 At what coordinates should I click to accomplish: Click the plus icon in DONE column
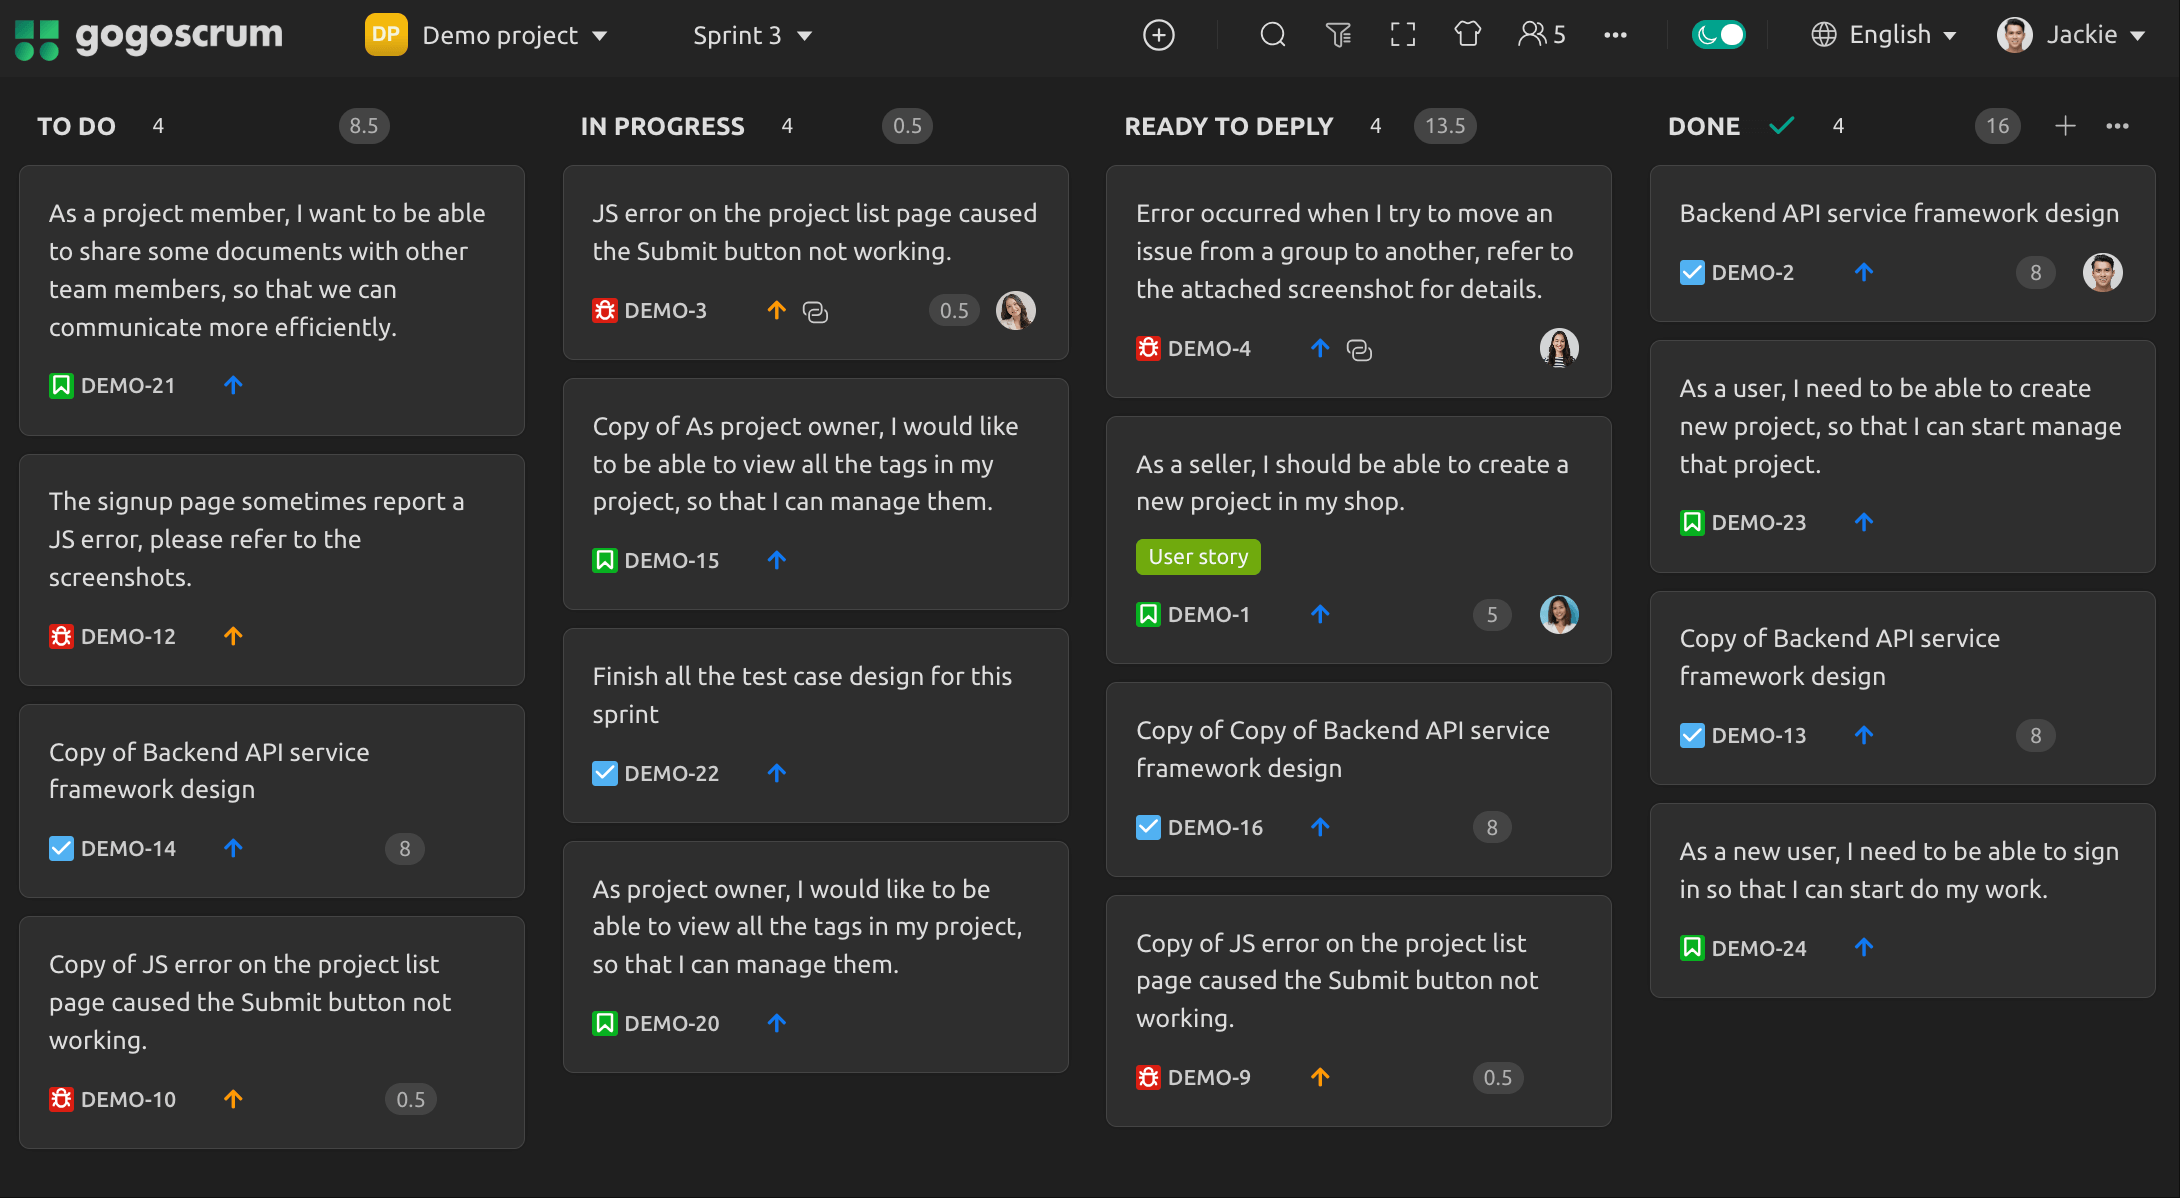2065,126
